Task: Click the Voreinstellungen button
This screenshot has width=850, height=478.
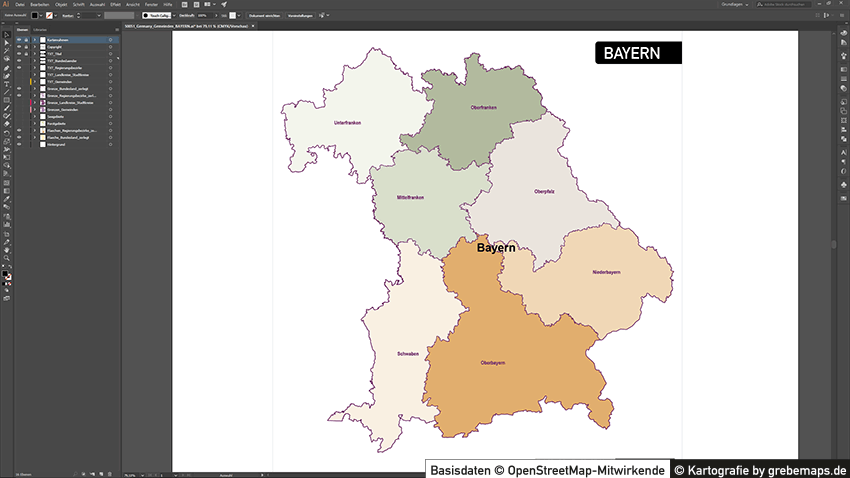Action: [300, 16]
